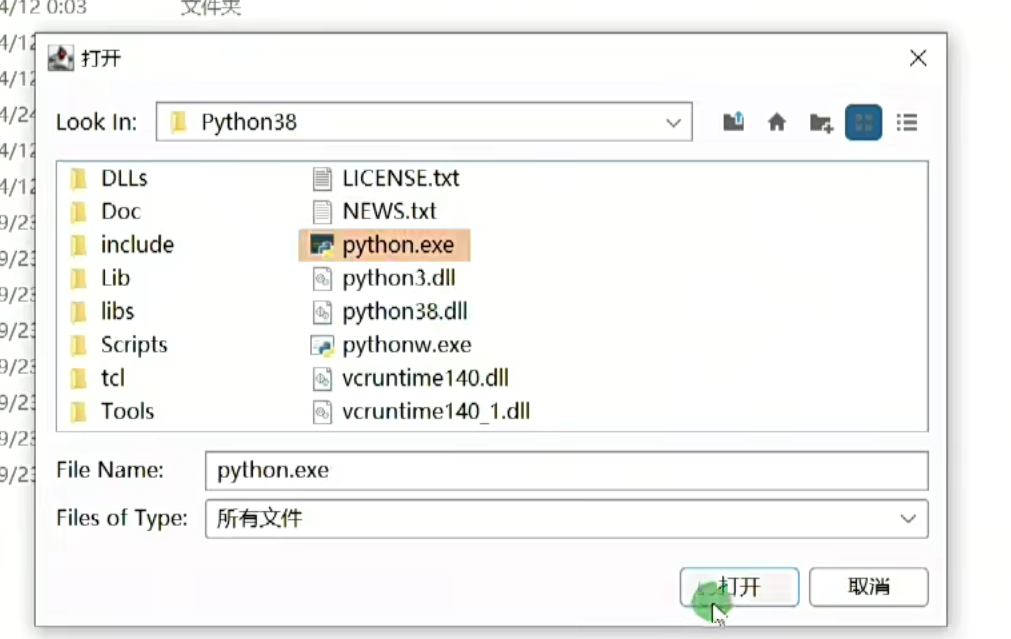
Task: Select the tcl folder
Action: [97, 378]
